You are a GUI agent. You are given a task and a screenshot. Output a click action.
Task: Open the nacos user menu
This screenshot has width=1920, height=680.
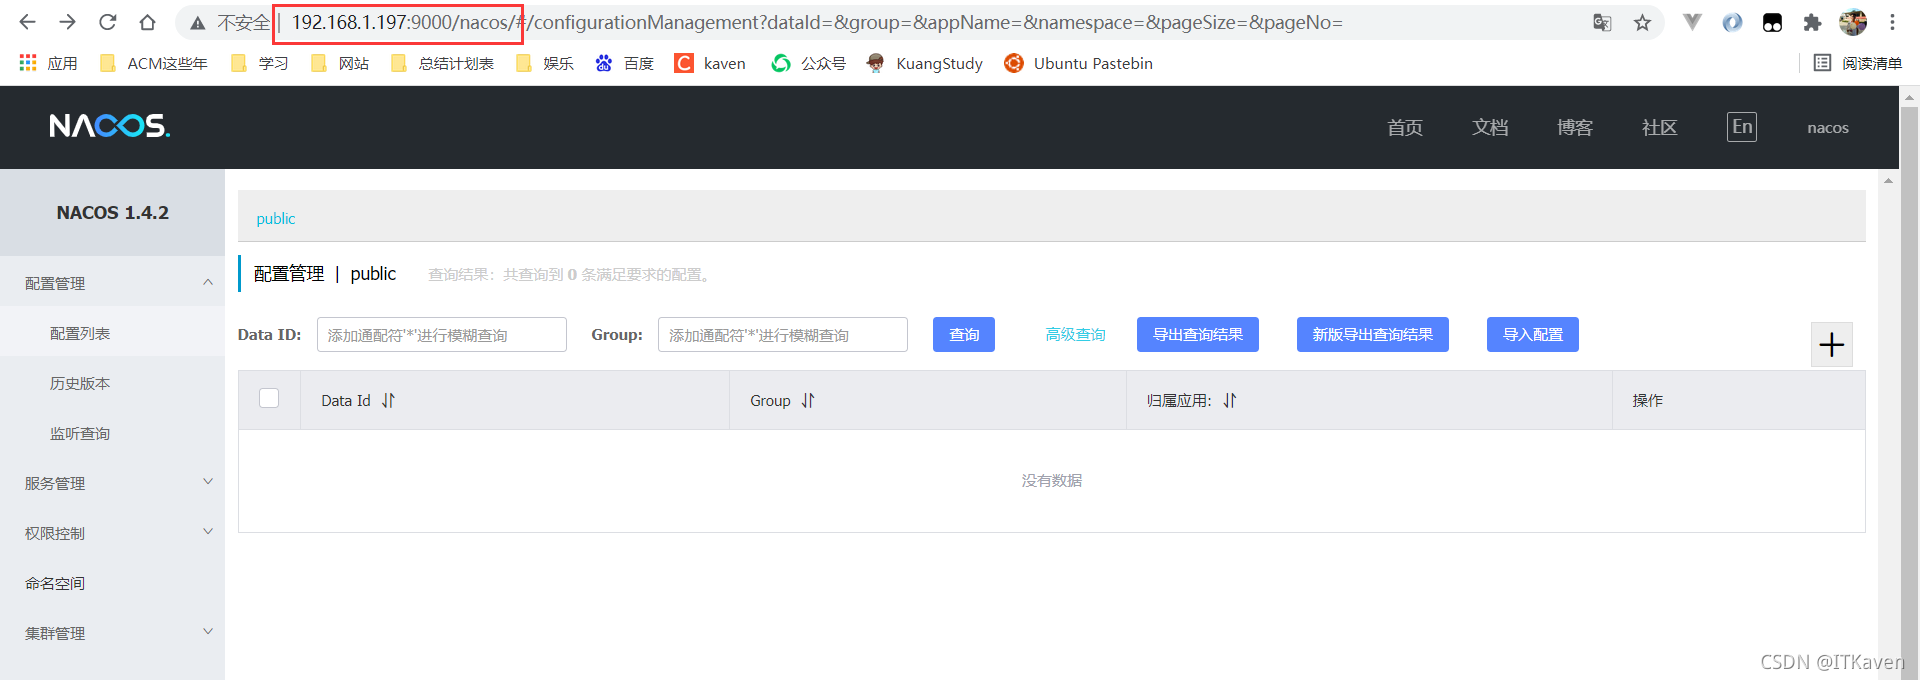pos(1828,128)
